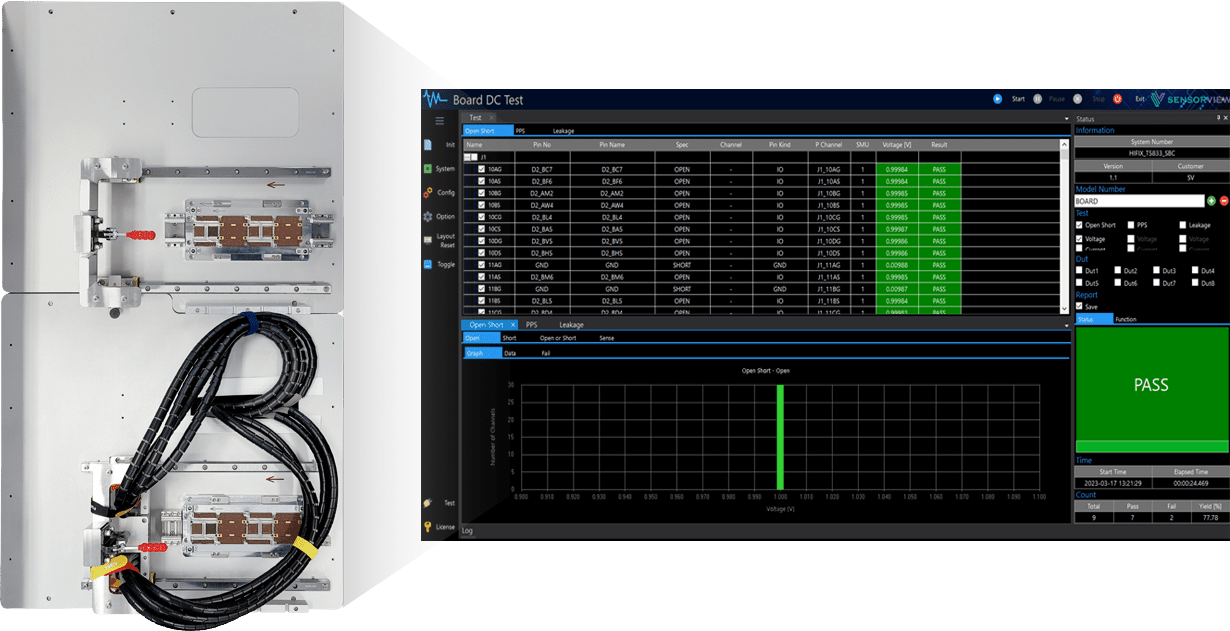This screenshot has width=1230, height=631.
Task: Pin the Status panel
Action: click(1217, 119)
